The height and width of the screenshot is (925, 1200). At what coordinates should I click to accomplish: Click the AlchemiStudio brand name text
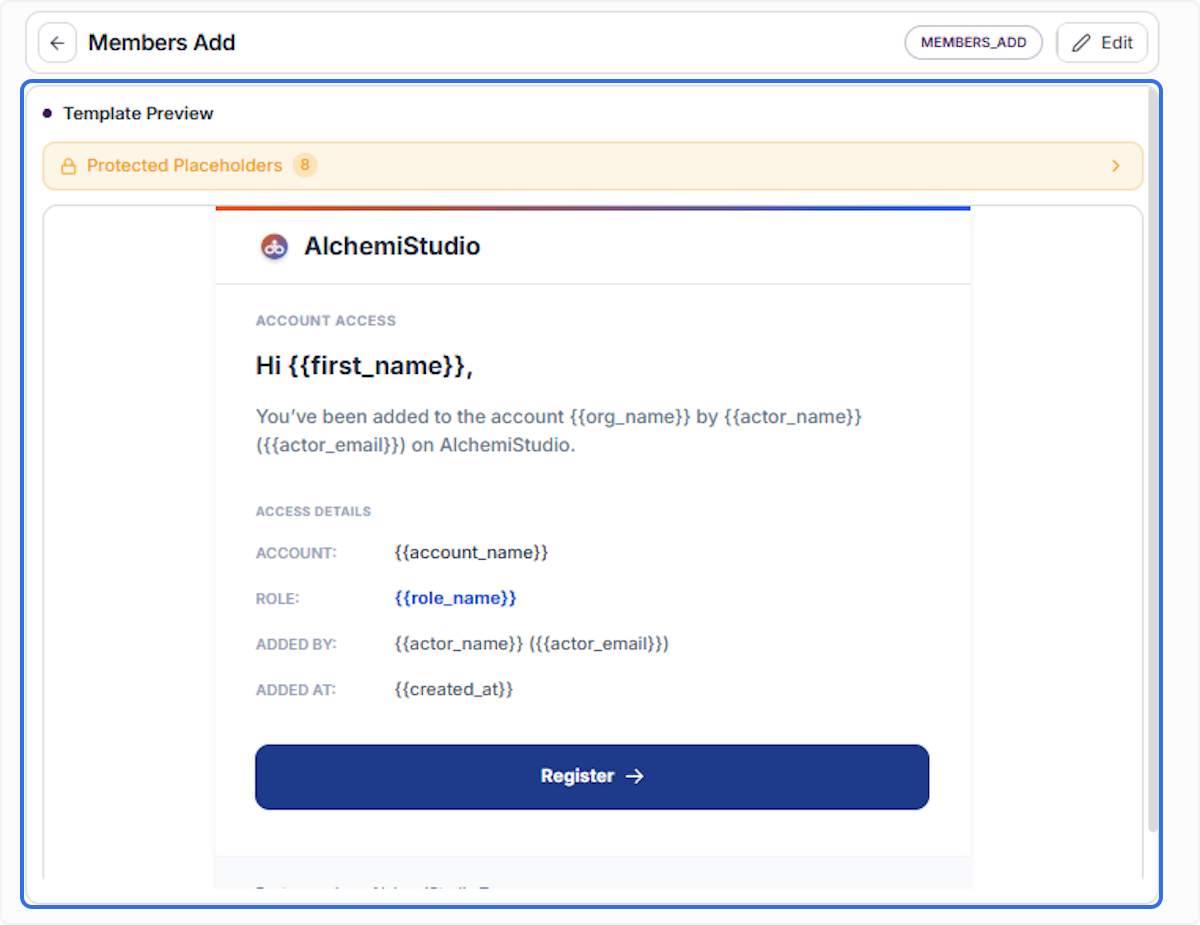point(392,246)
